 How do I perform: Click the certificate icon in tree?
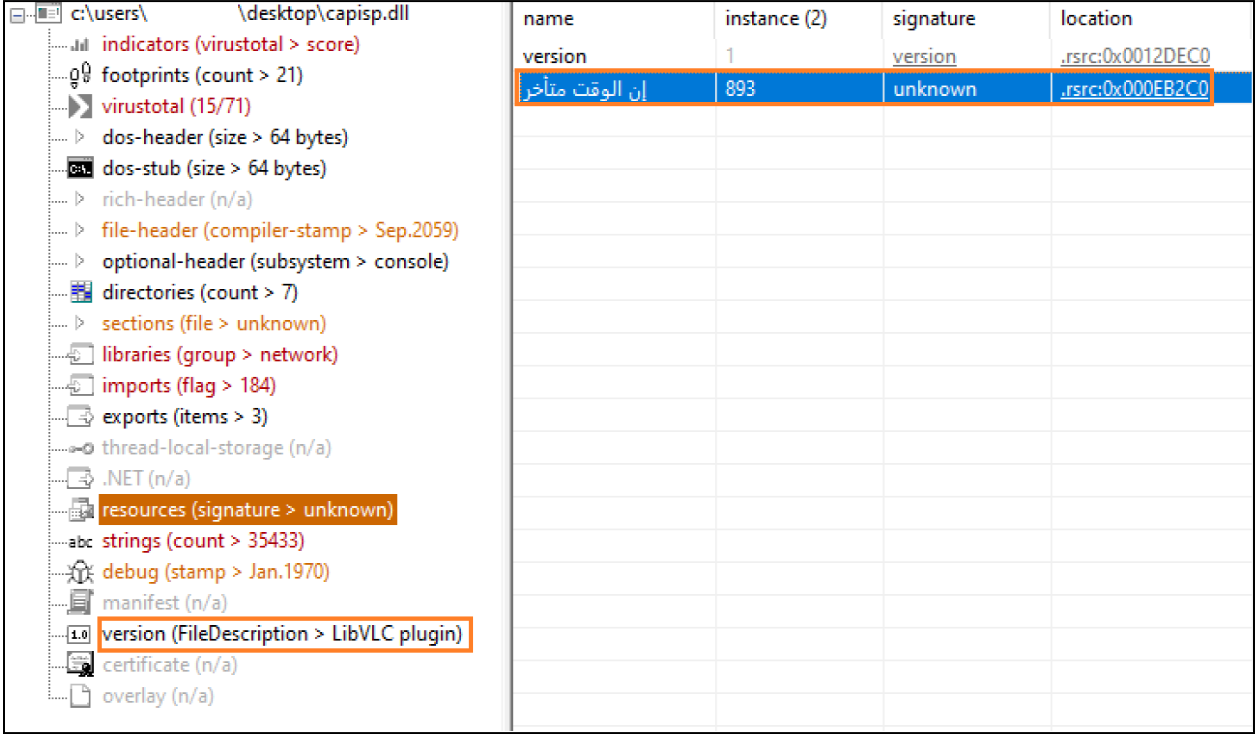[x=81, y=665]
